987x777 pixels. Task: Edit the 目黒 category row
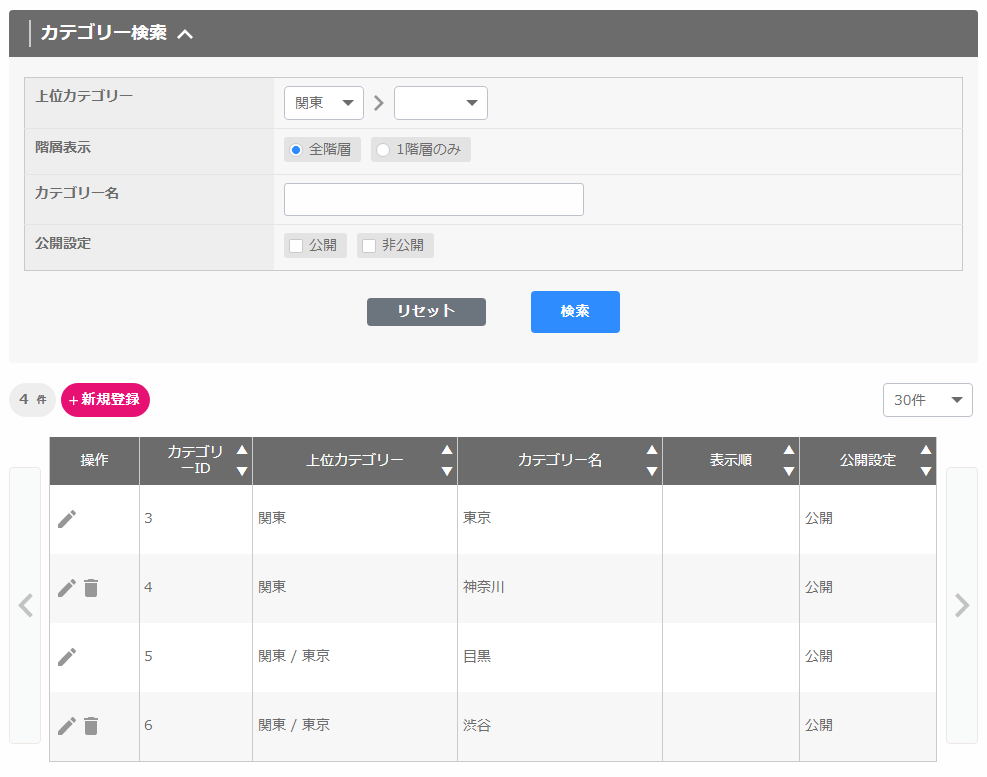(x=67, y=657)
